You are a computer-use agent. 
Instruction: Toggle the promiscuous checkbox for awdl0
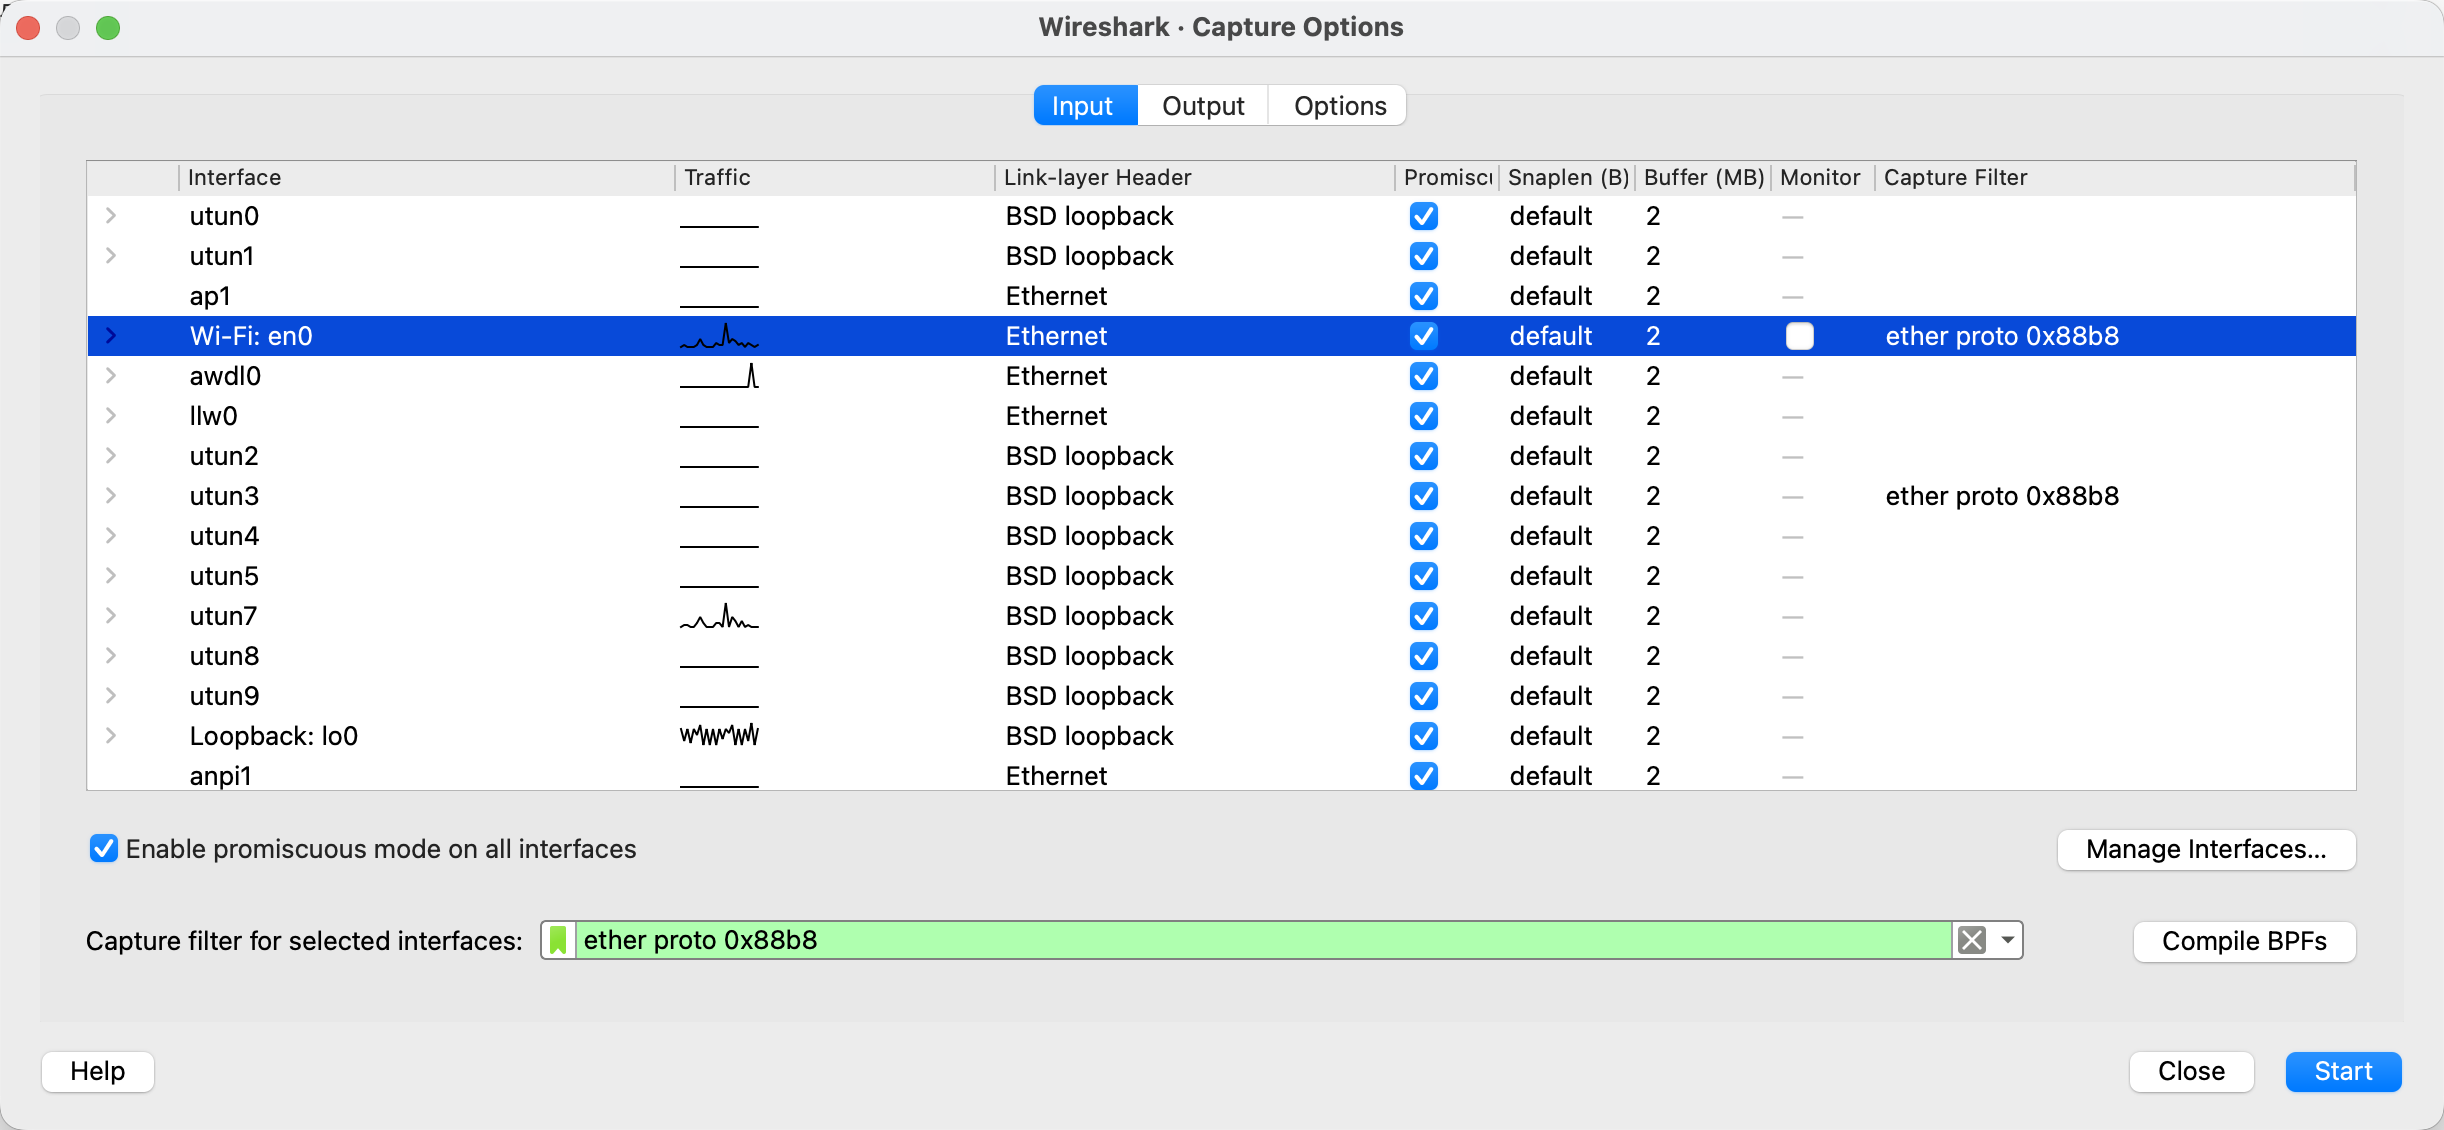1423,376
